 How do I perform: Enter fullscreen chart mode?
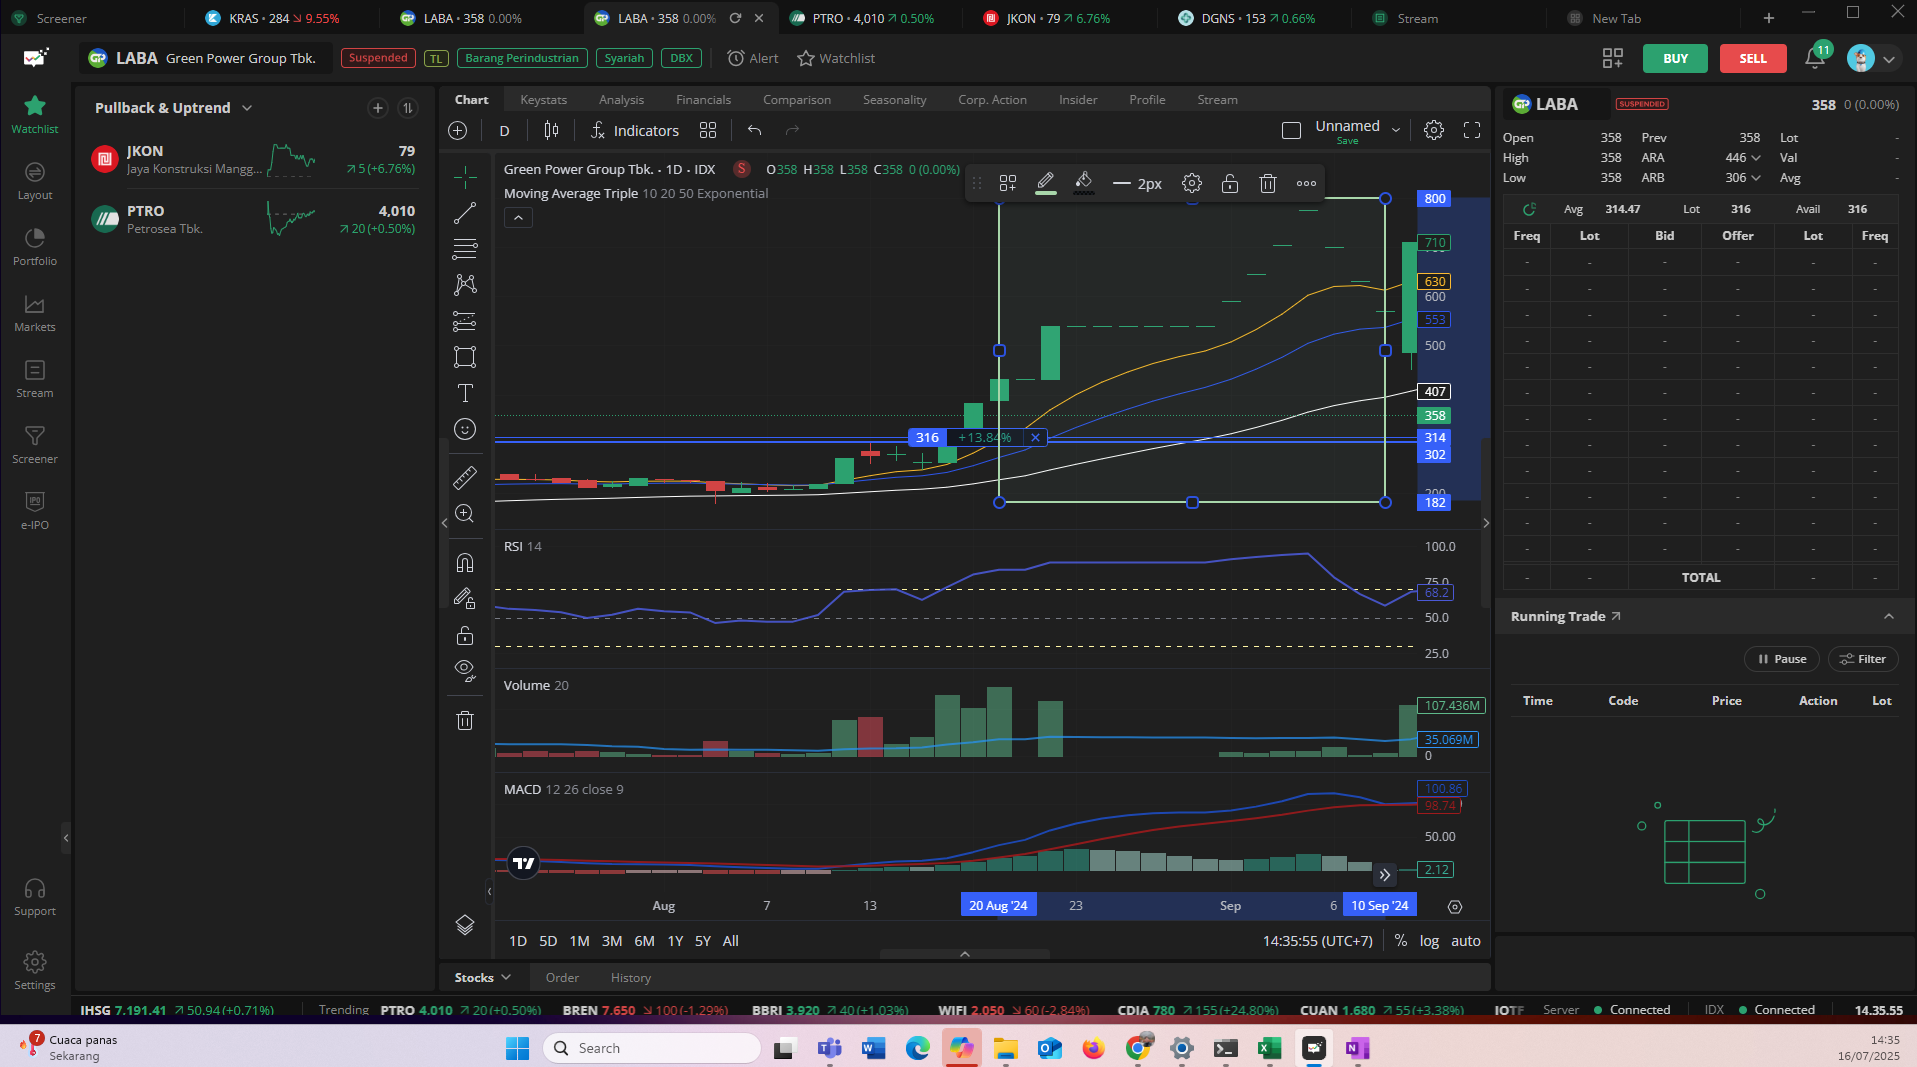[1472, 130]
